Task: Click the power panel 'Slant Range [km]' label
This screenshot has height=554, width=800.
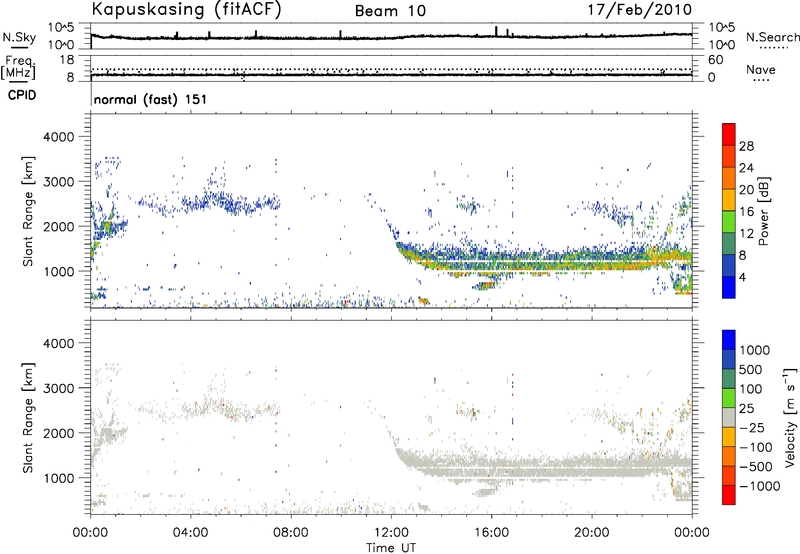Action: coord(28,211)
